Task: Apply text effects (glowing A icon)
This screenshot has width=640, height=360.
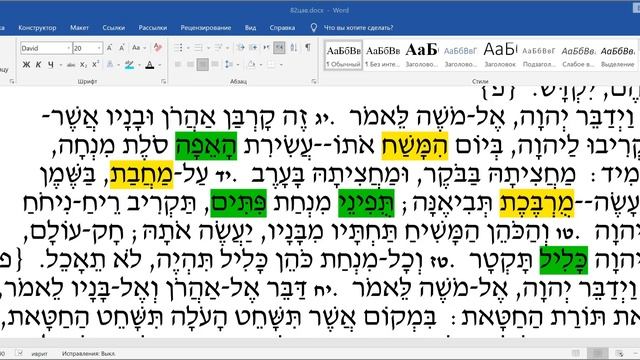Action: [110, 64]
